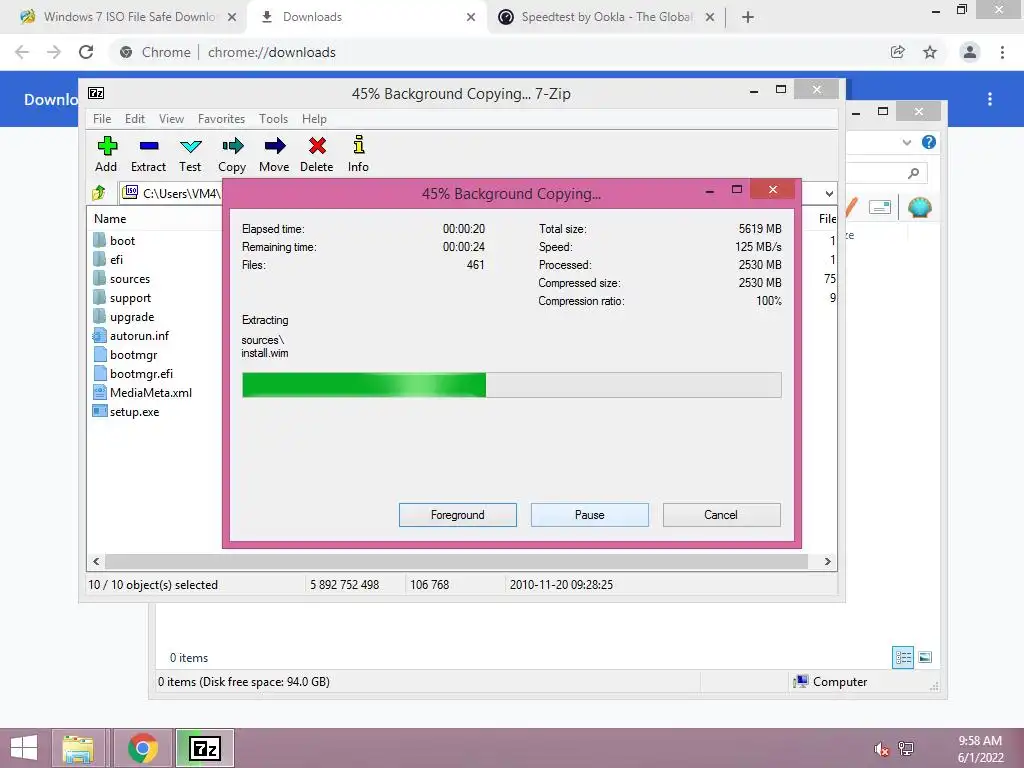The height and width of the screenshot is (768, 1024).
Task: Open the Help menu in 7-Zip
Action: tap(314, 119)
